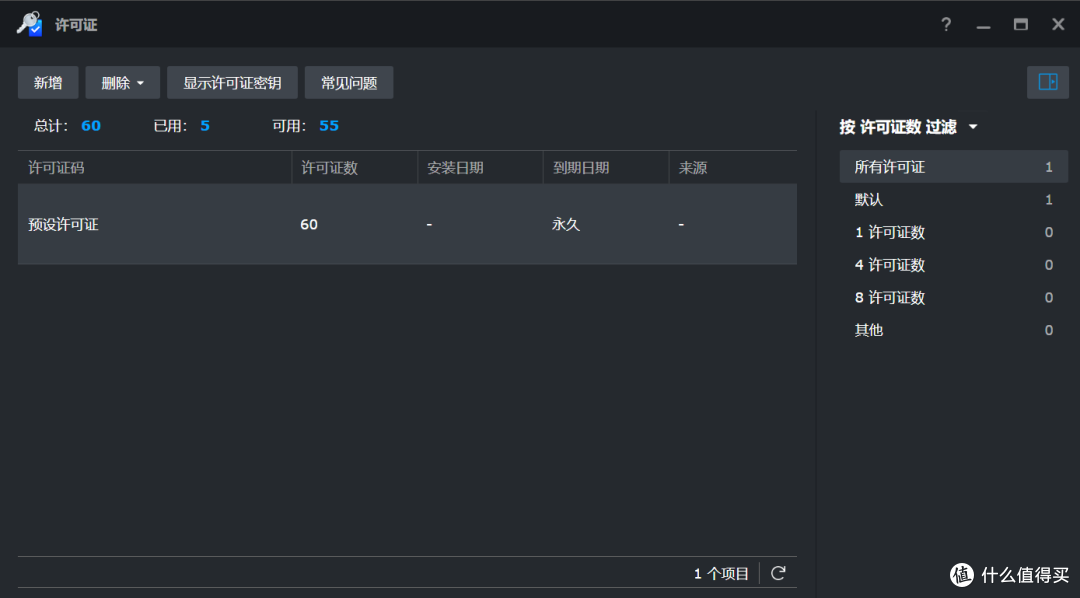
Task: Click the 60 license count cell
Action: [x=309, y=225]
